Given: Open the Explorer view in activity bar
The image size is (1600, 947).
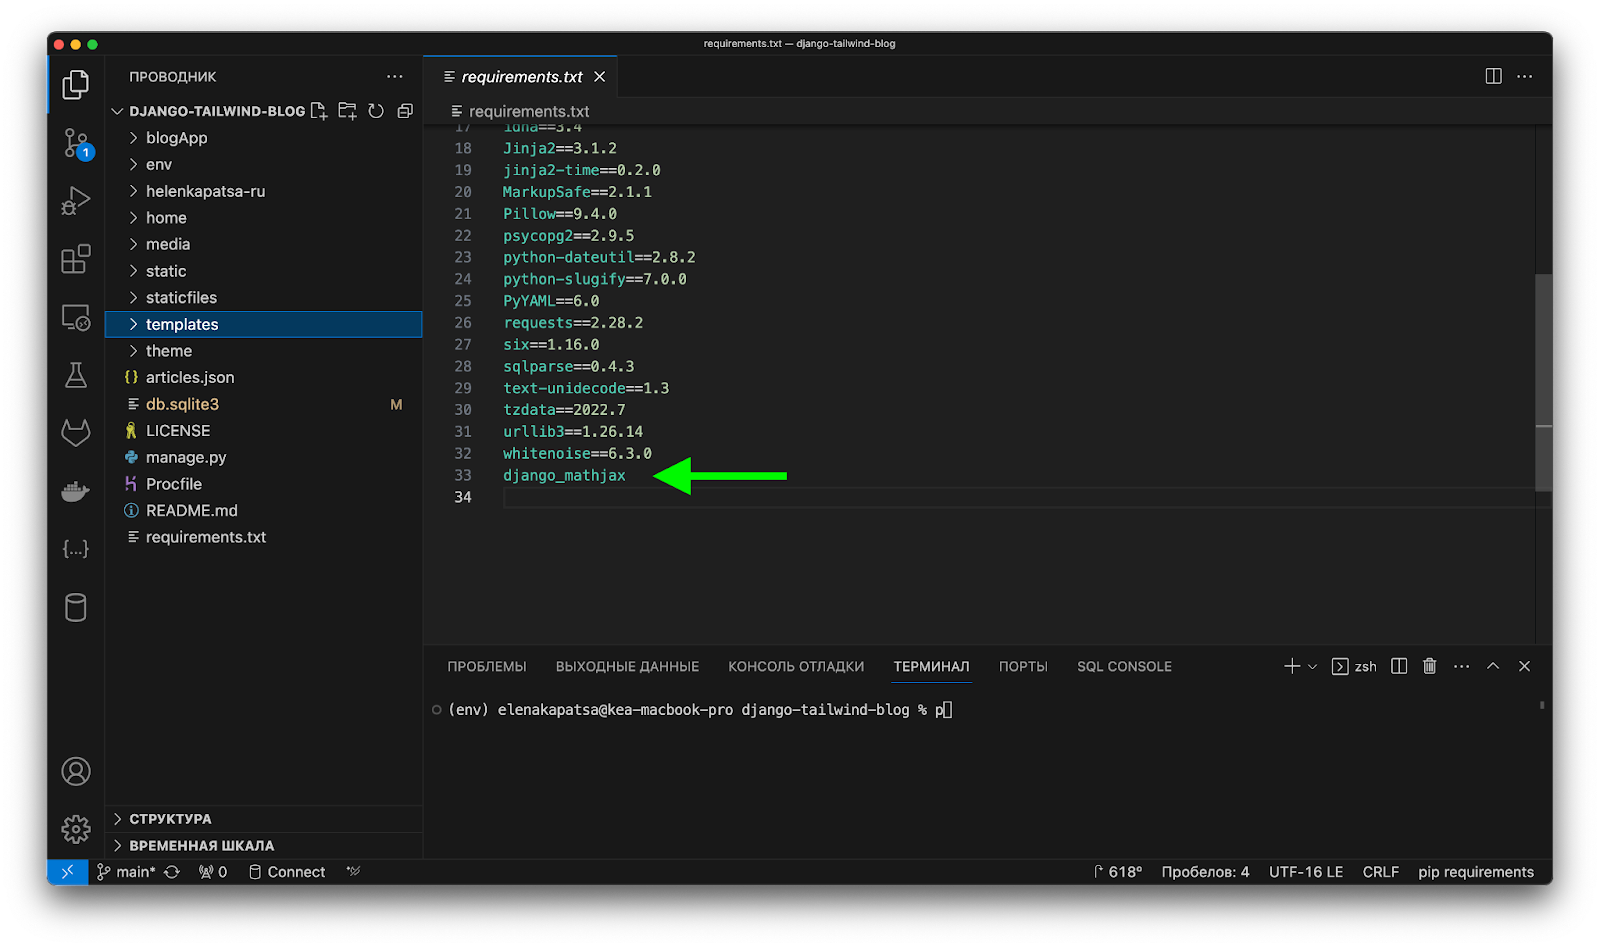Looking at the screenshot, I should [76, 85].
